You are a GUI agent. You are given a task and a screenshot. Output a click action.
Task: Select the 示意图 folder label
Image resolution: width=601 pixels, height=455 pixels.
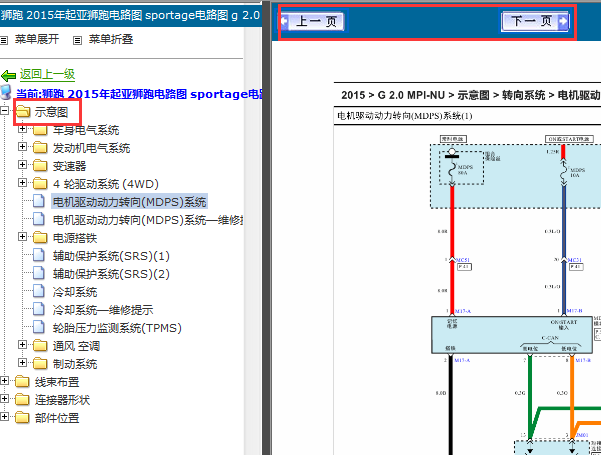pos(51,112)
